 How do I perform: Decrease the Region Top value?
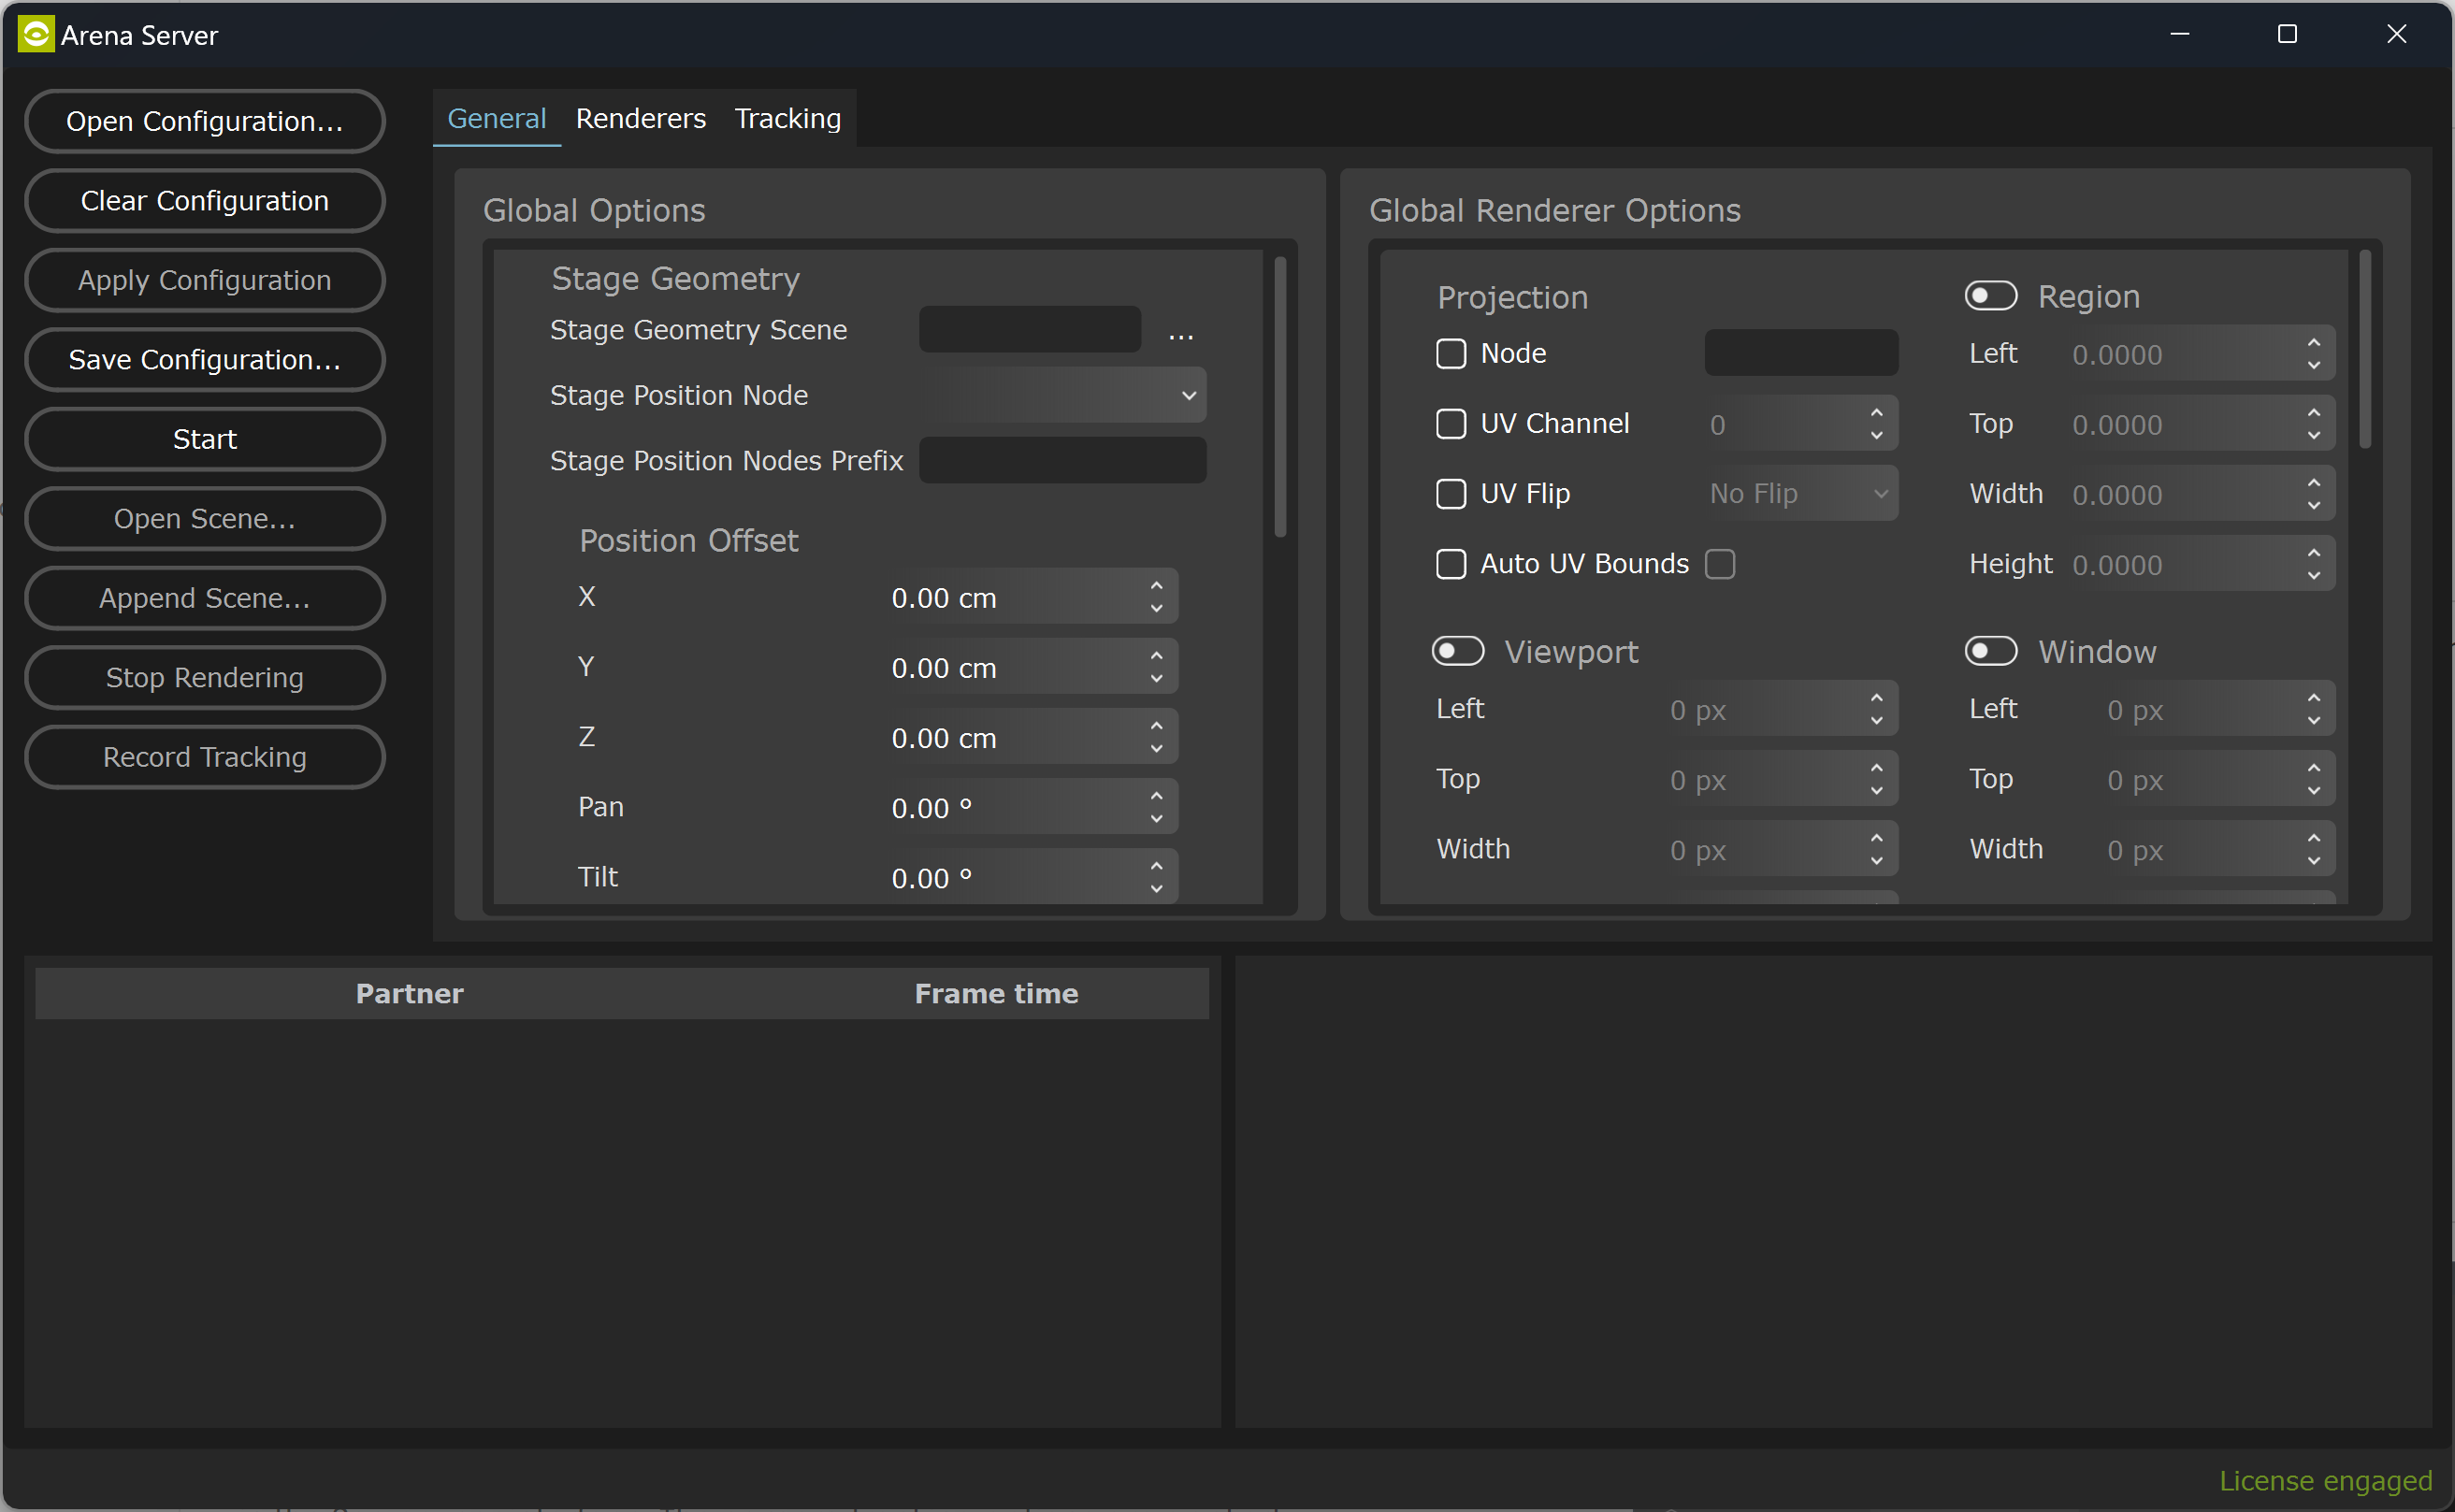click(2314, 436)
